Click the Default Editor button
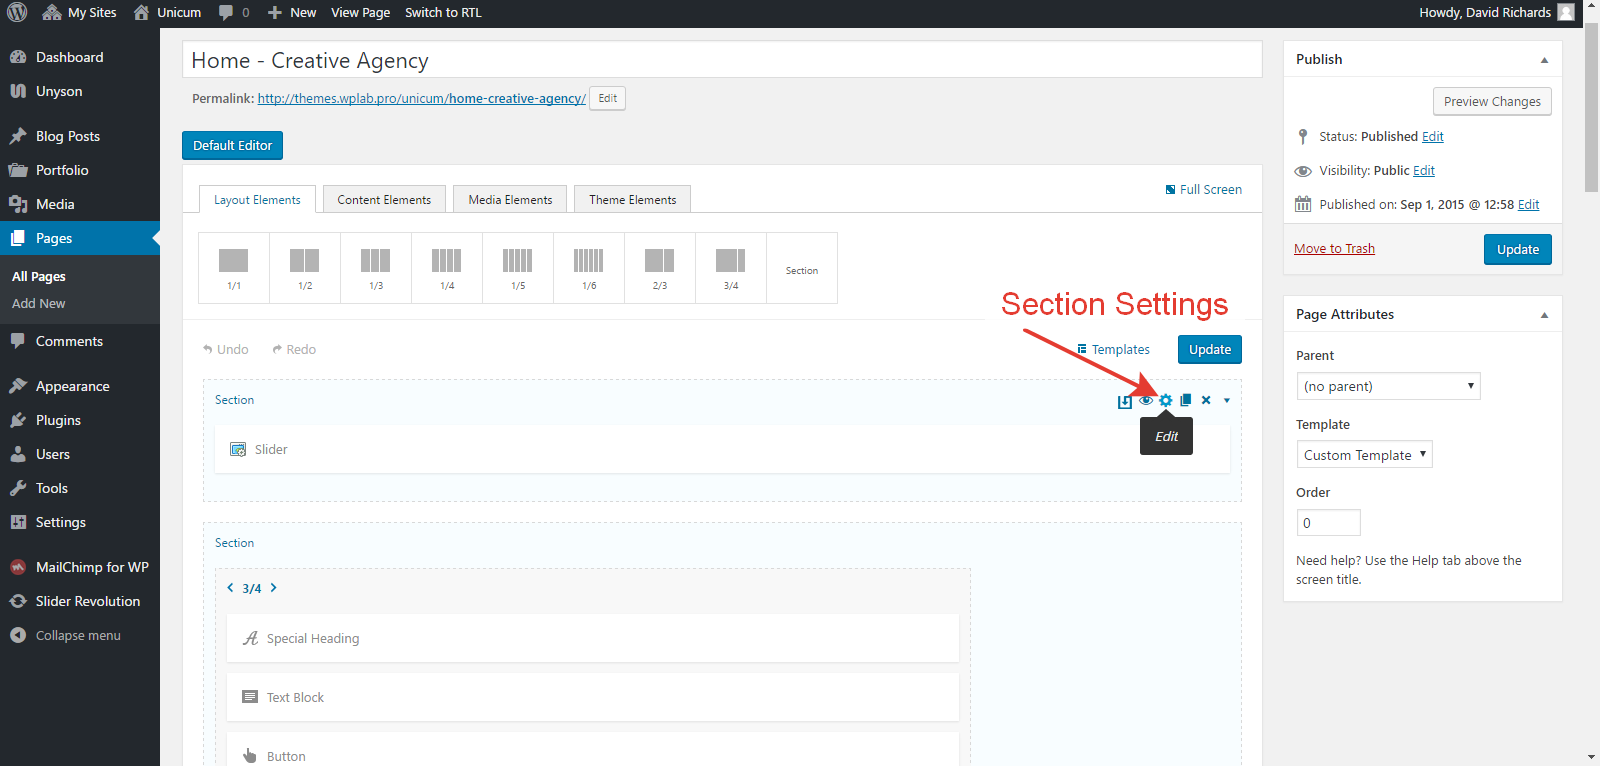Viewport: 1600px width, 766px height. point(232,145)
